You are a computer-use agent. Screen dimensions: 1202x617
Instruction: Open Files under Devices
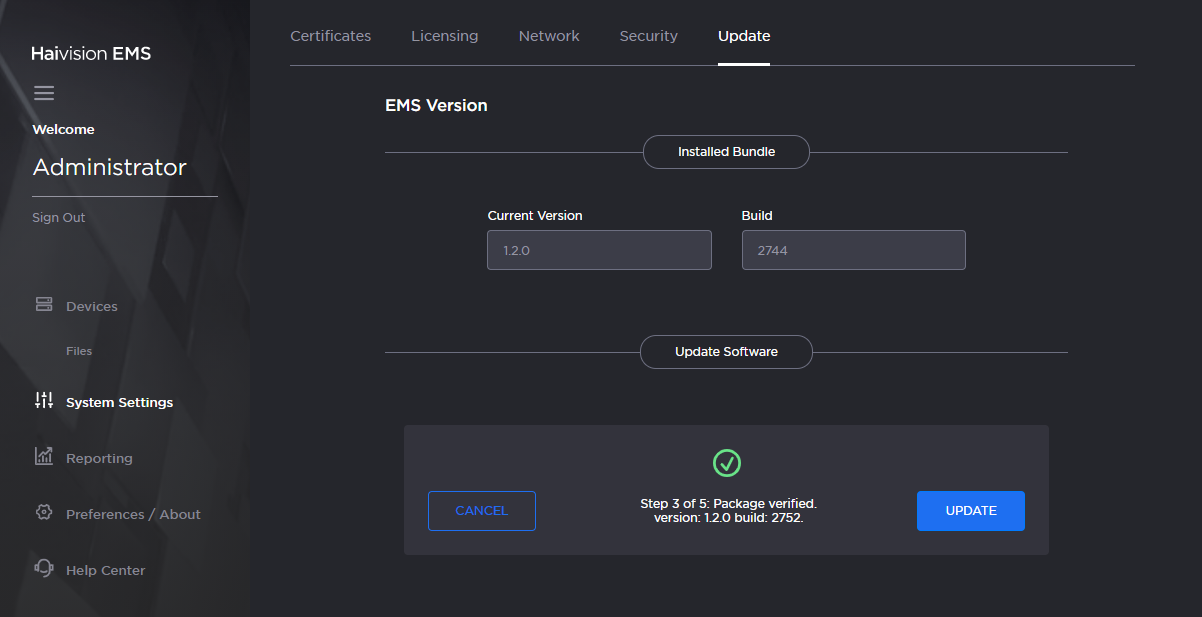click(80, 350)
